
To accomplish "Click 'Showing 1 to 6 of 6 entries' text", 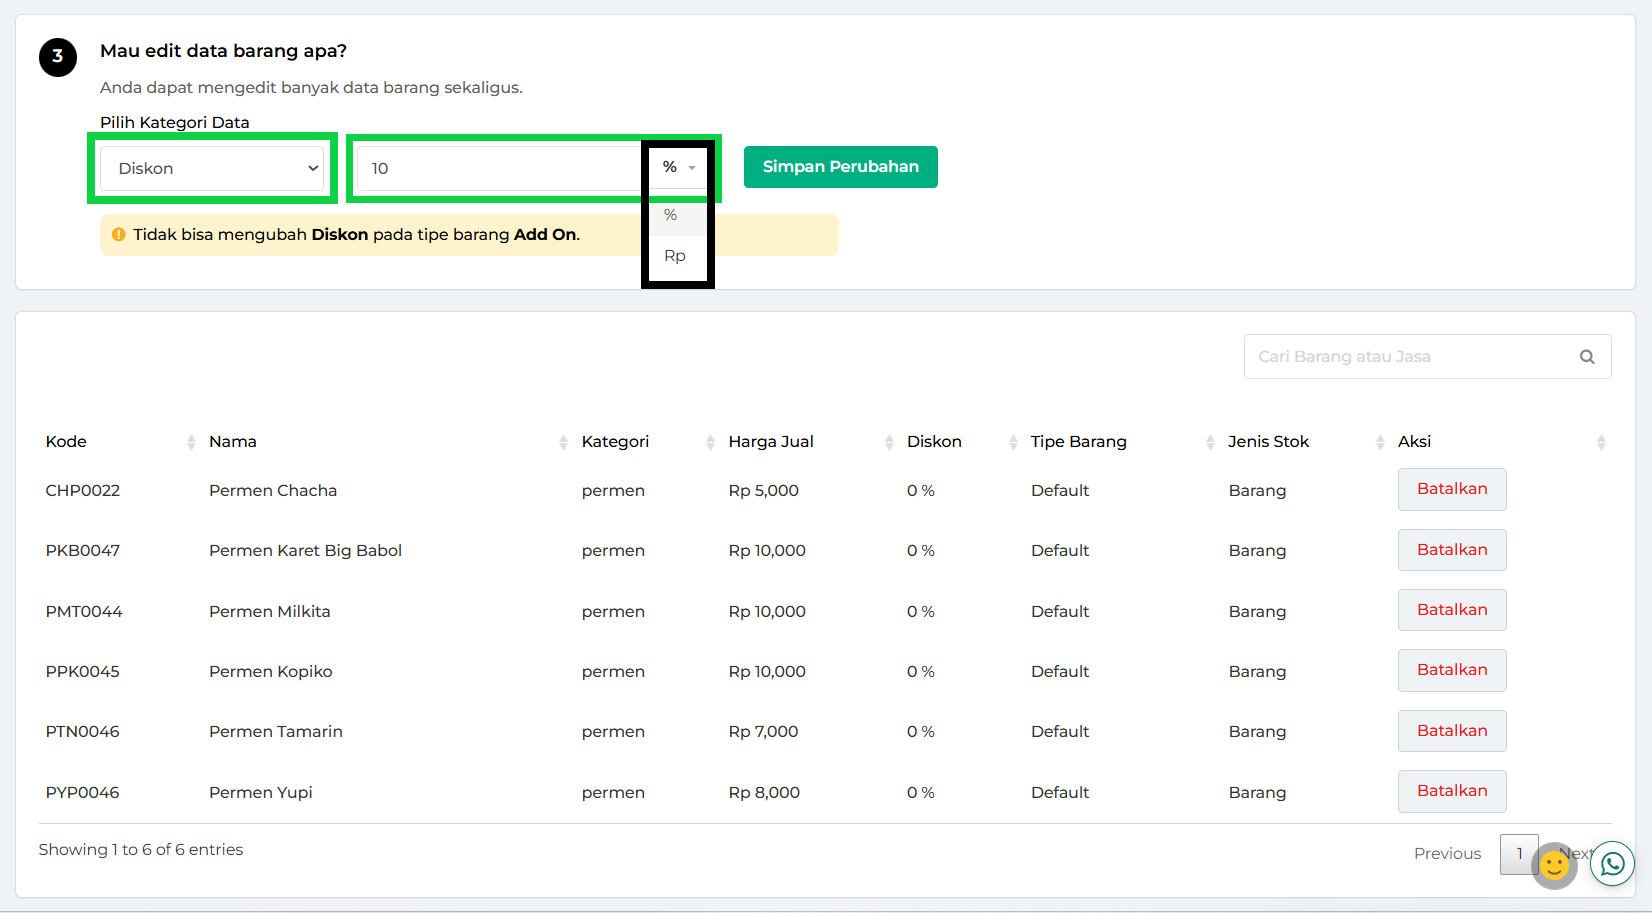I will tap(141, 850).
